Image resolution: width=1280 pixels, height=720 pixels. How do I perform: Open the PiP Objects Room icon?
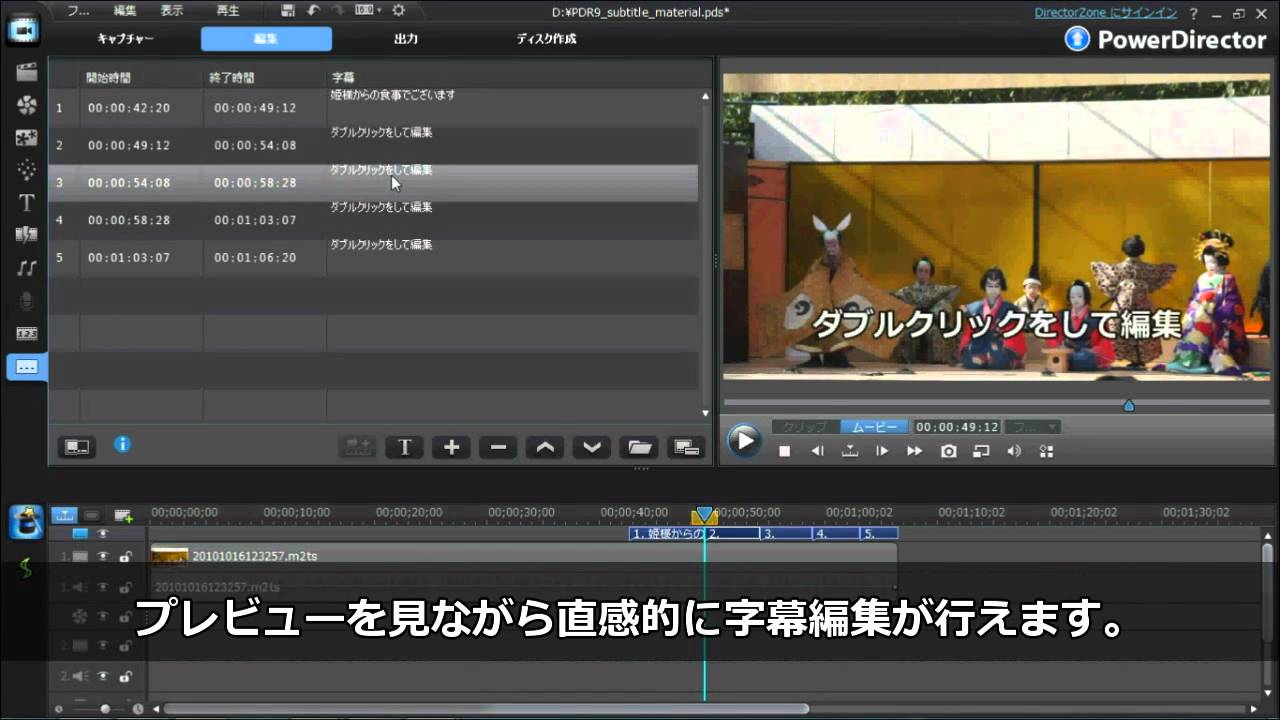click(27, 138)
